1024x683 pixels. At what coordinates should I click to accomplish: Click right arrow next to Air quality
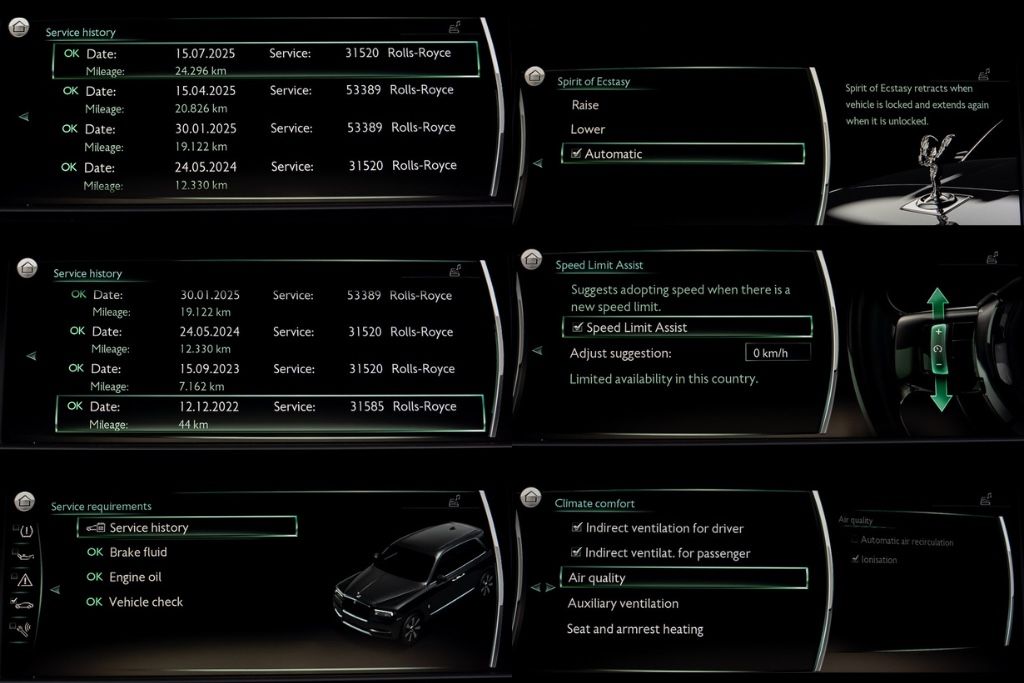pos(550,587)
